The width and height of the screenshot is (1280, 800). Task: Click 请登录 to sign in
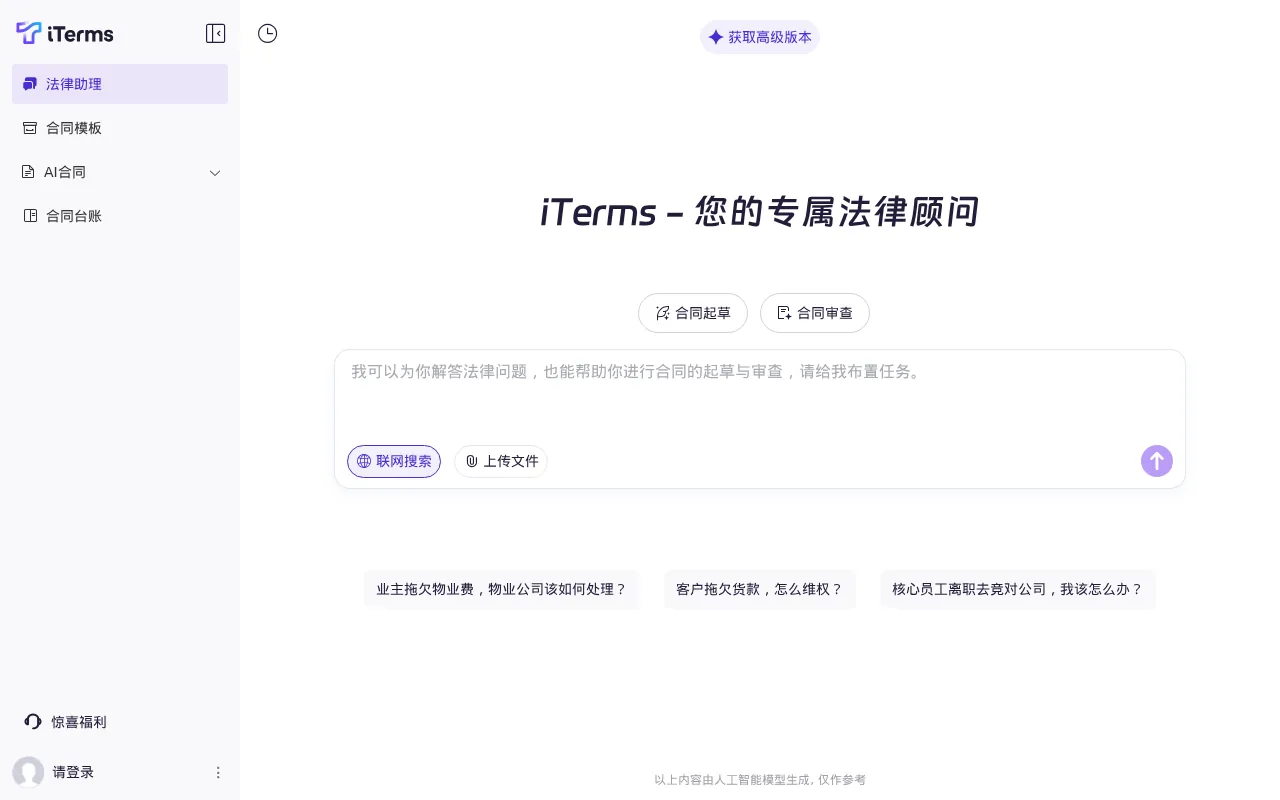[73, 772]
